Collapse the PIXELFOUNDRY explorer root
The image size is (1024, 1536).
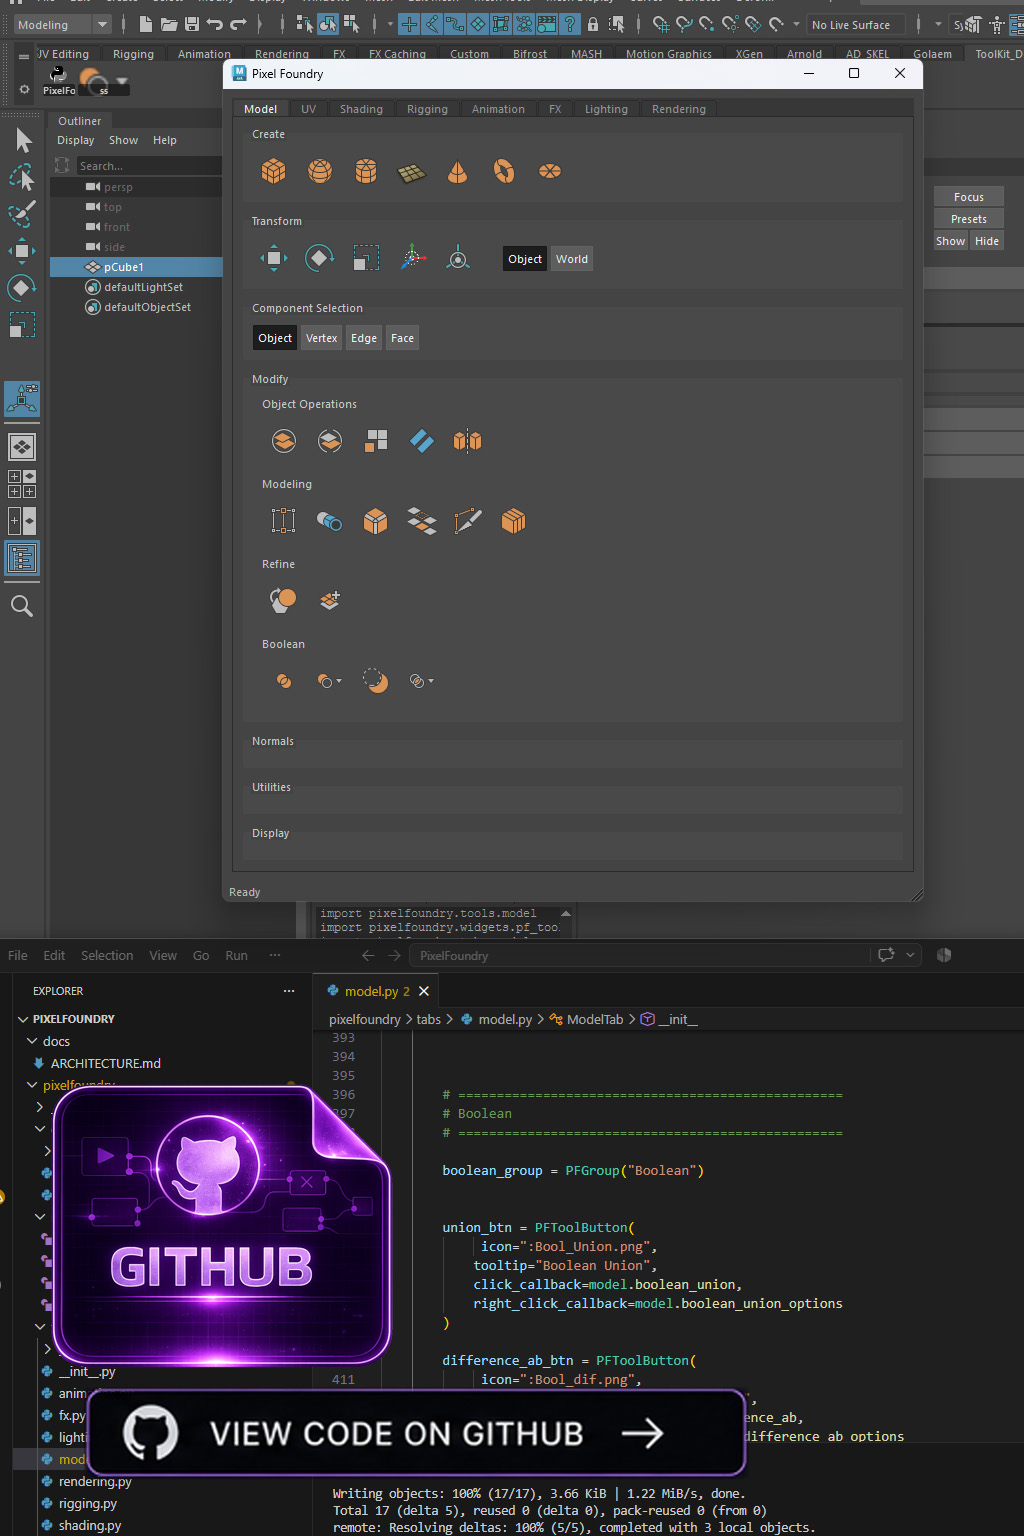click(23, 1019)
